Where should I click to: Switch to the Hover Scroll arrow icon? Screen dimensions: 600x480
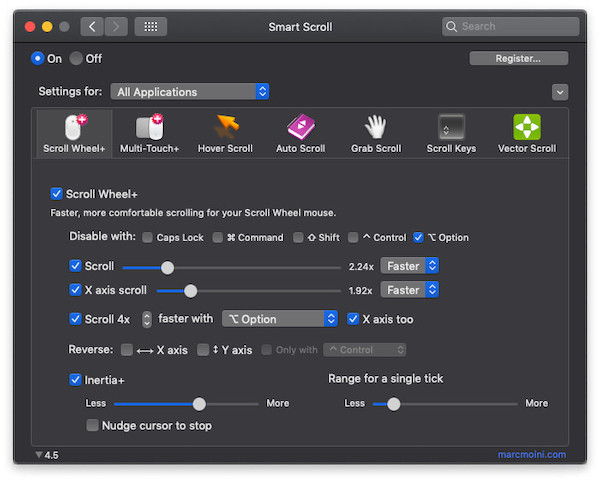pos(225,128)
